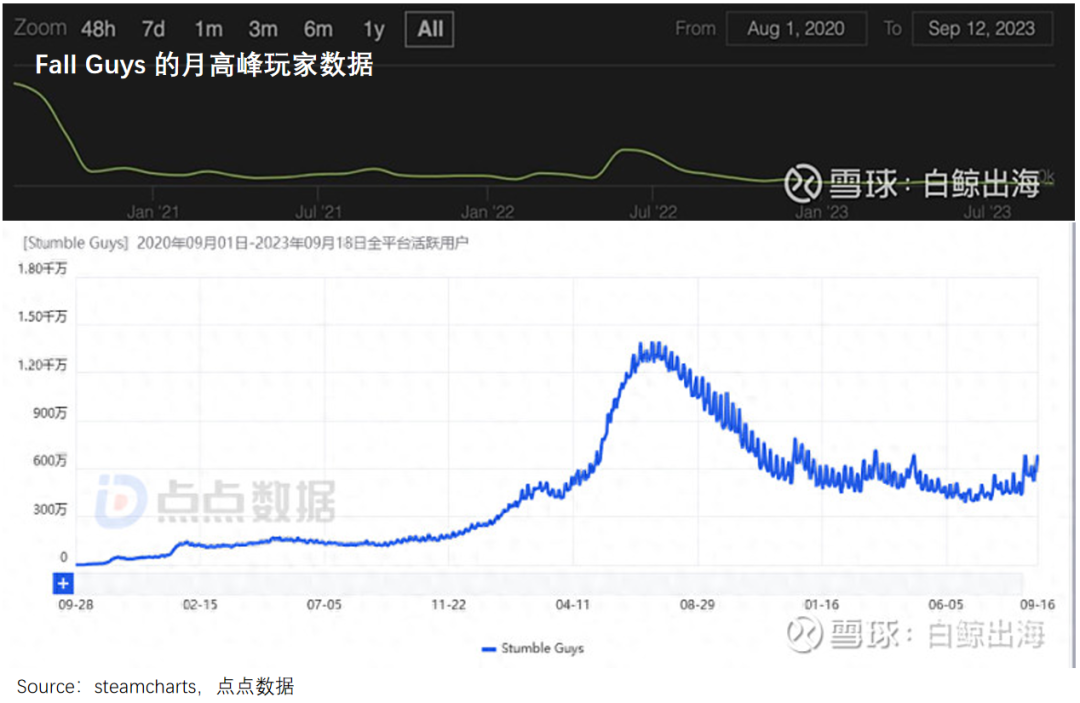Click the Jul '21 axis label
This screenshot has height=703, width=1080.
click(x=318, y=212)
